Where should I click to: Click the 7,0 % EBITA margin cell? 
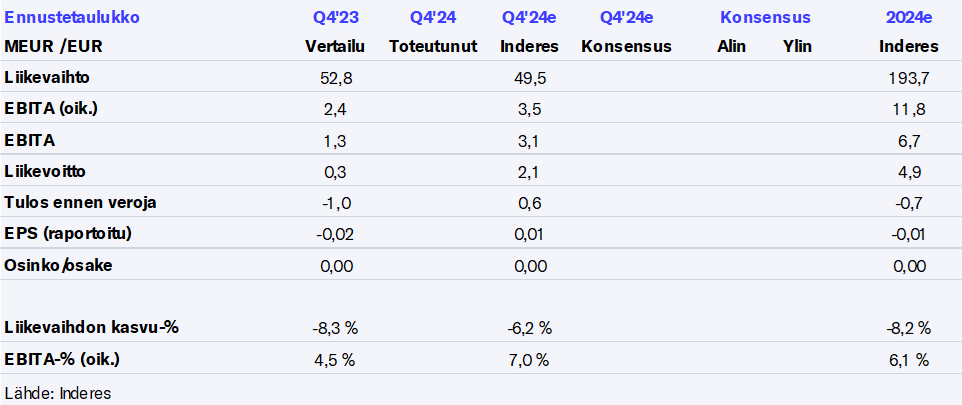(530, 360)
